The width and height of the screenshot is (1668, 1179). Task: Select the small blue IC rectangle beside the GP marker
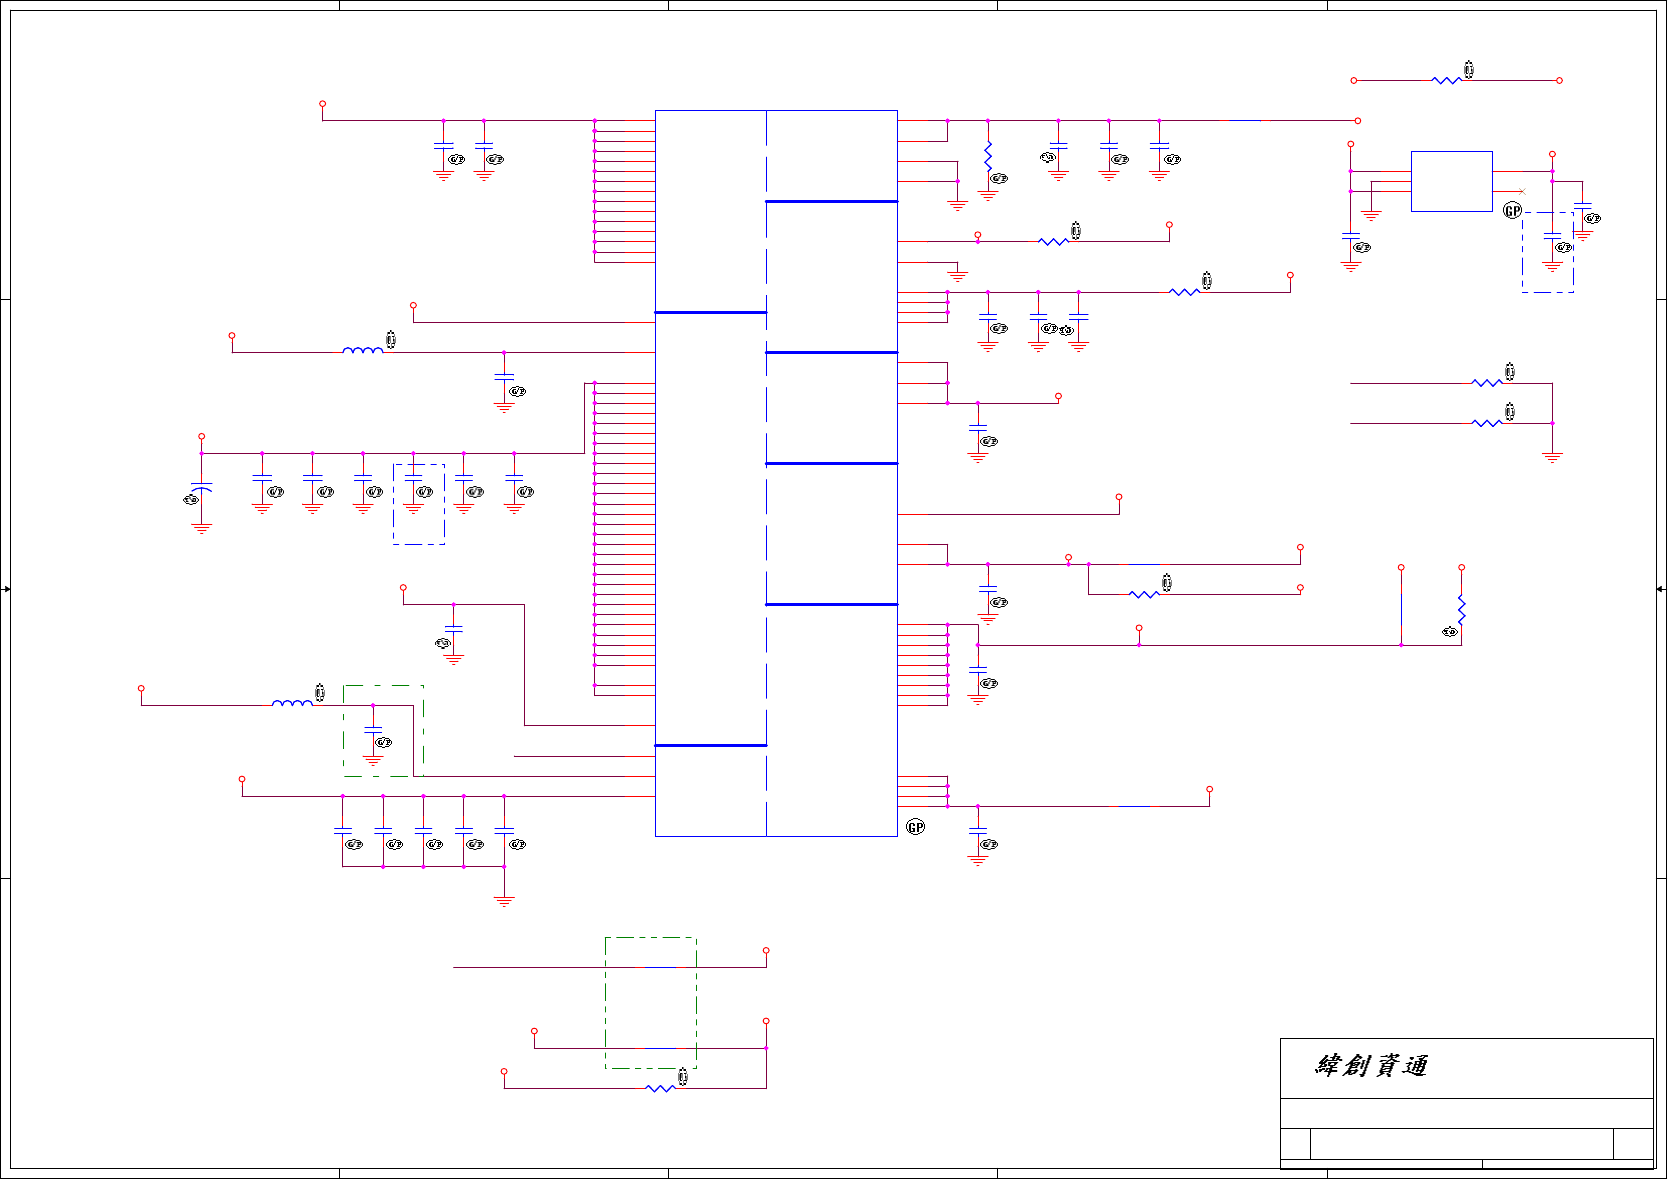point(1451,181)
